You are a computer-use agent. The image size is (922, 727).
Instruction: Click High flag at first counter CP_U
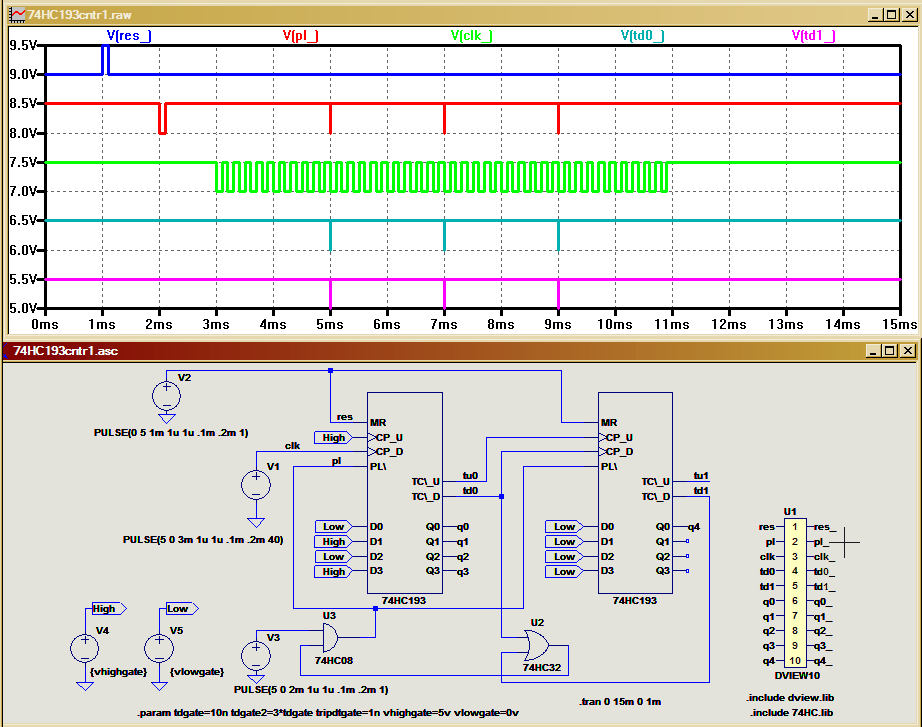(333, 438)
